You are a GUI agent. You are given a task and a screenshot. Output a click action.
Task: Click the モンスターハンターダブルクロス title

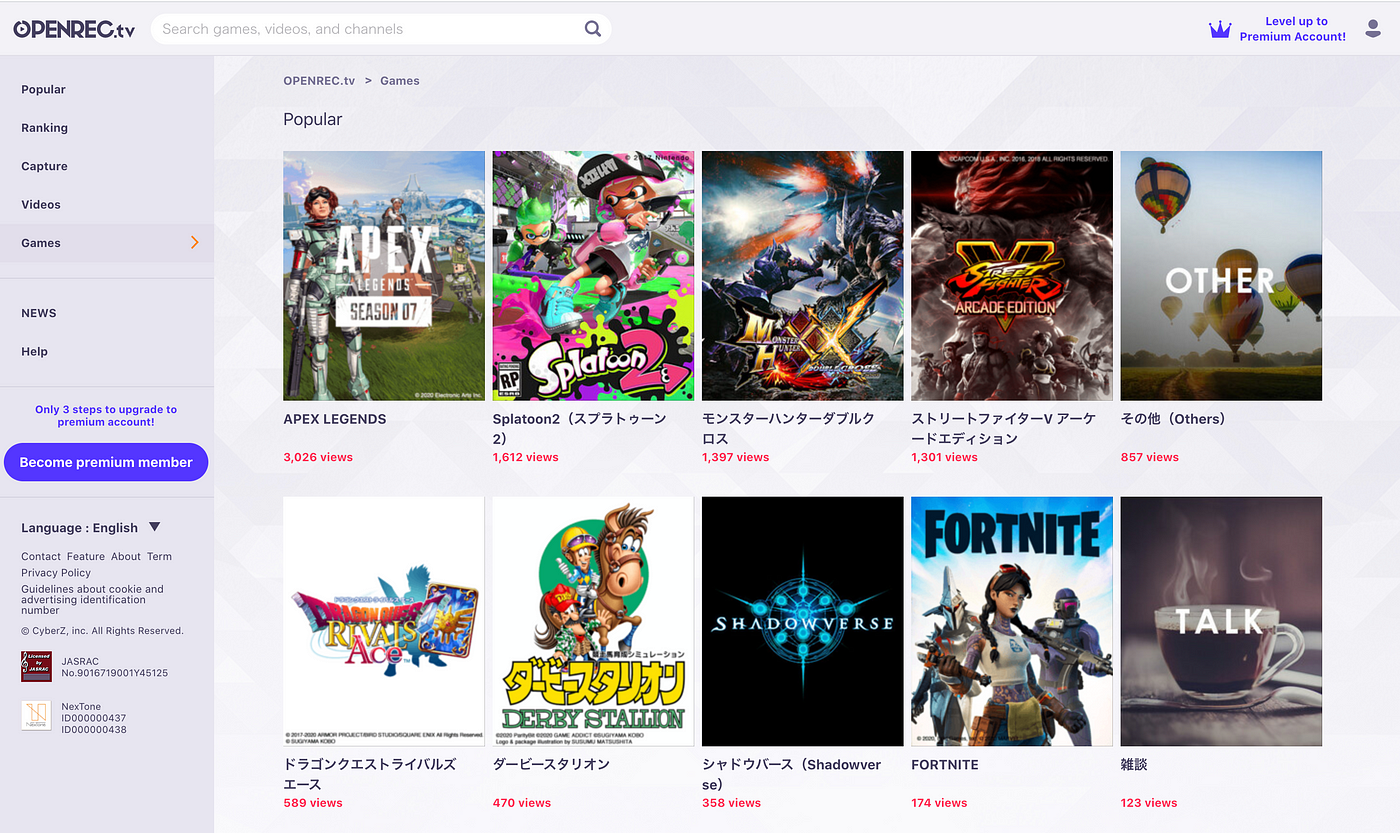pos(789,429)
